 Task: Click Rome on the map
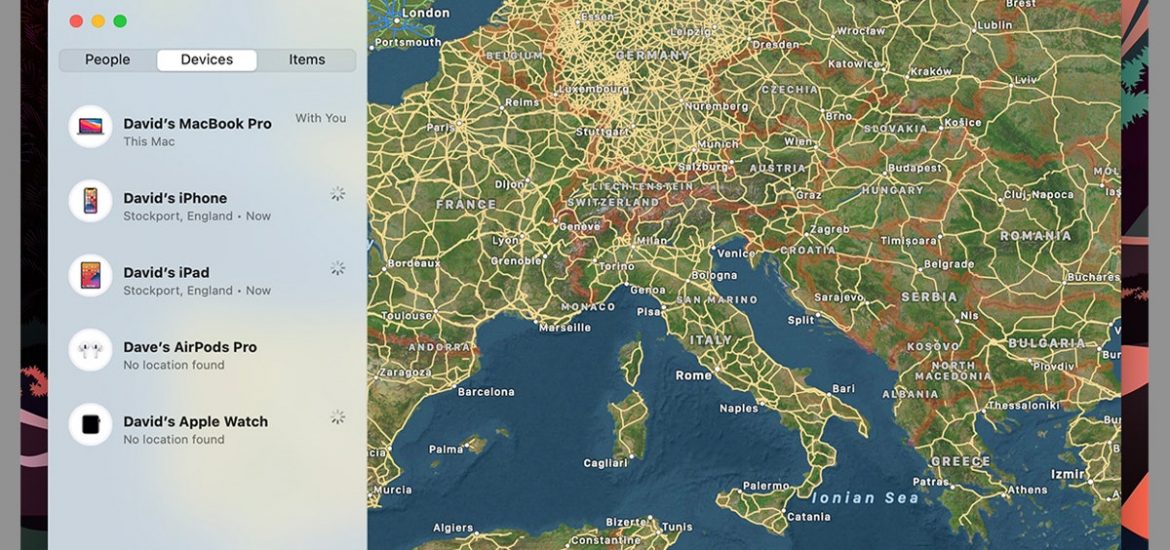(x=693, y=375)
